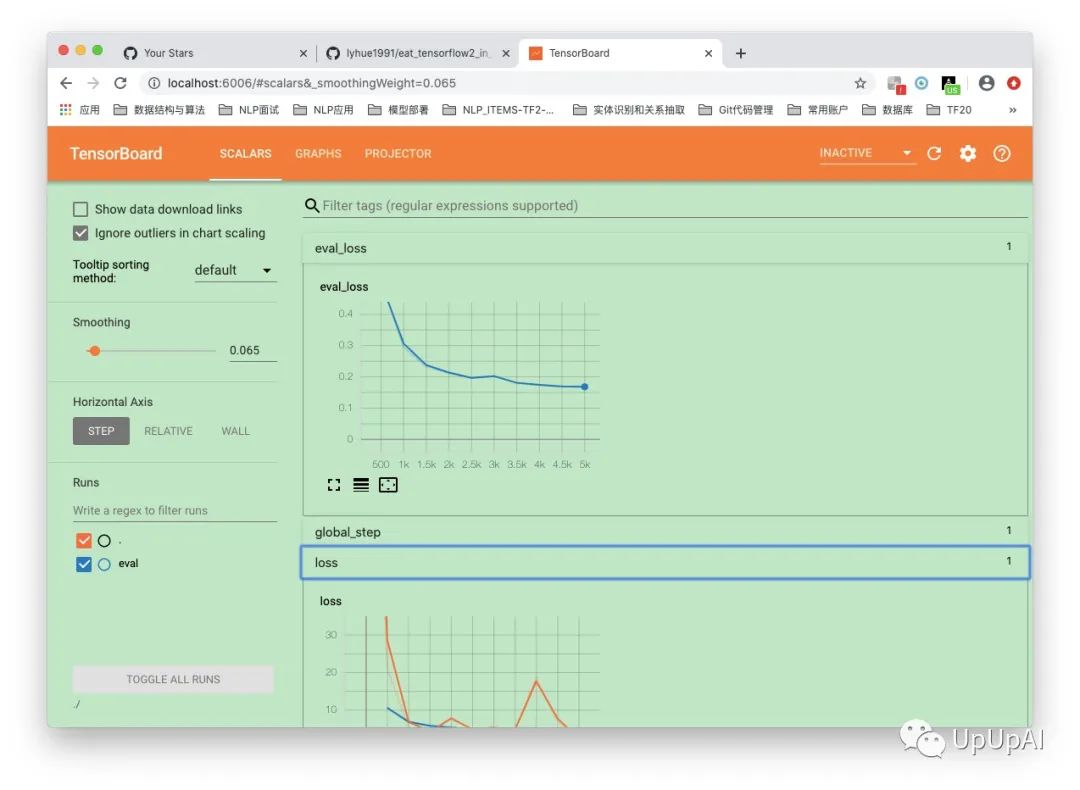Click the TensorBoard reload data icon
1080x790 pixels.
click(934, 154)
